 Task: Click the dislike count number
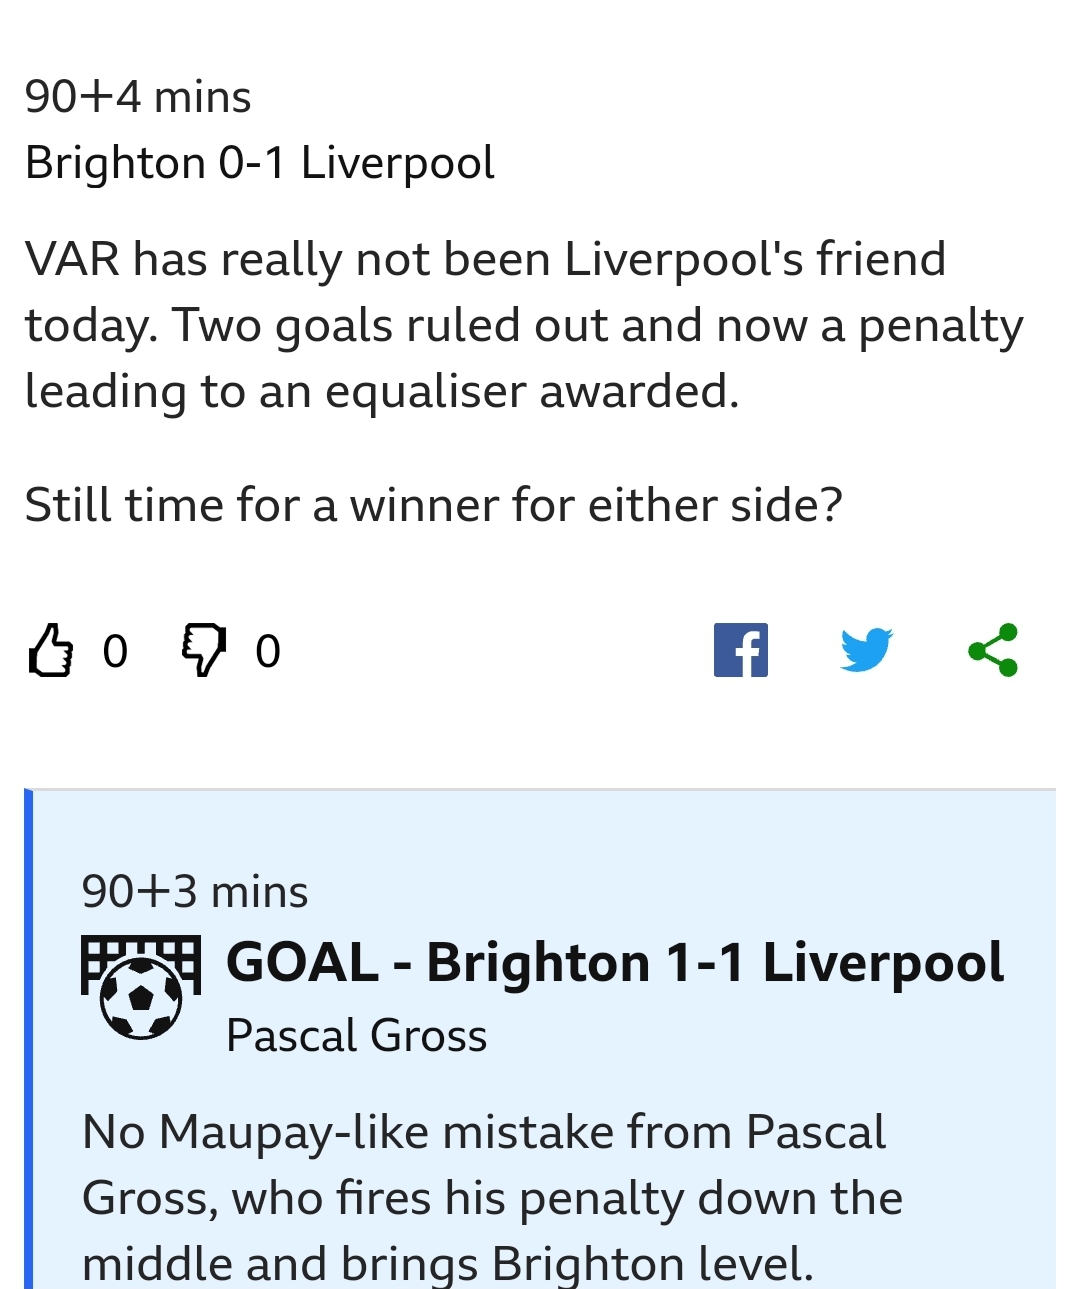coord(268,651)
